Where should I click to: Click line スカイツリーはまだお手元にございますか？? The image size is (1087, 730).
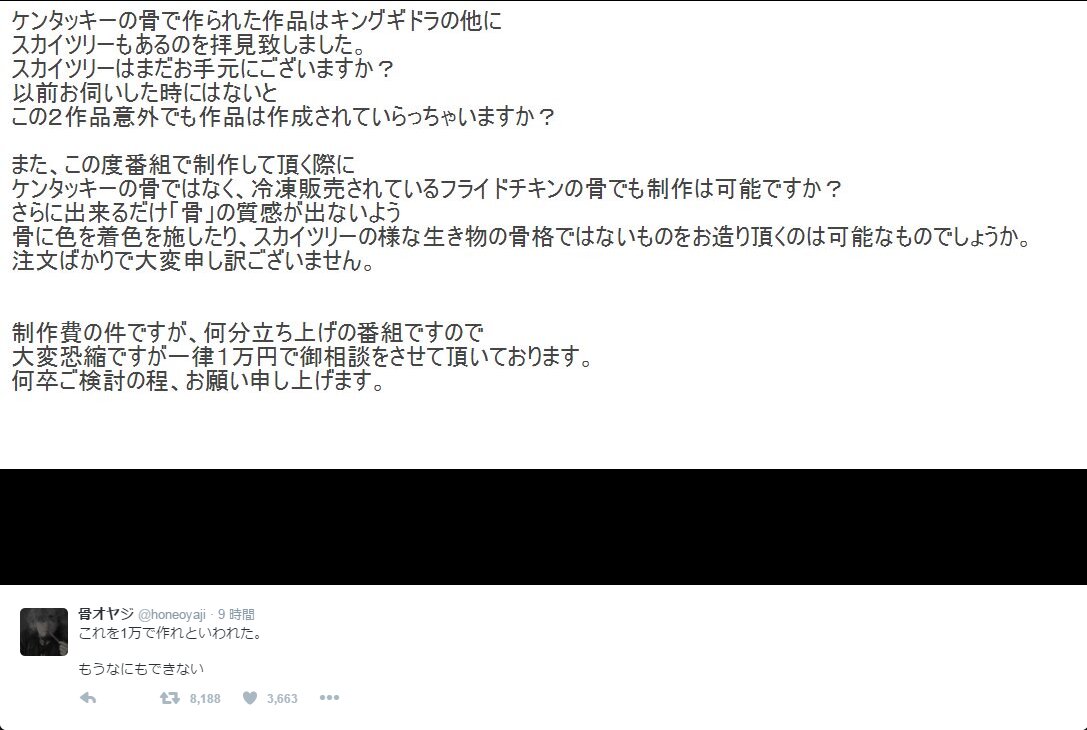tap(203, 69)
